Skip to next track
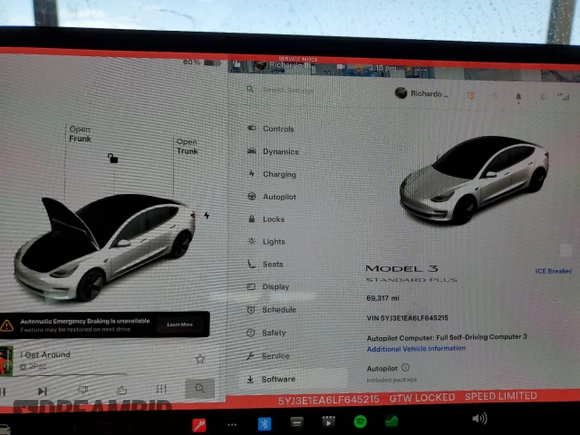This screenshot has height=435, width=580. pyautogui.click(x=42, y=391)
